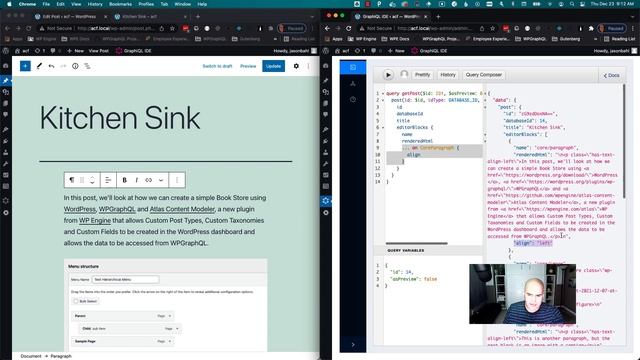The width and height of the screenshot is (640, 360).
Task: Select the GraphiQL IDE icon in the blue sidebar
Action: (x=353, y=67)
